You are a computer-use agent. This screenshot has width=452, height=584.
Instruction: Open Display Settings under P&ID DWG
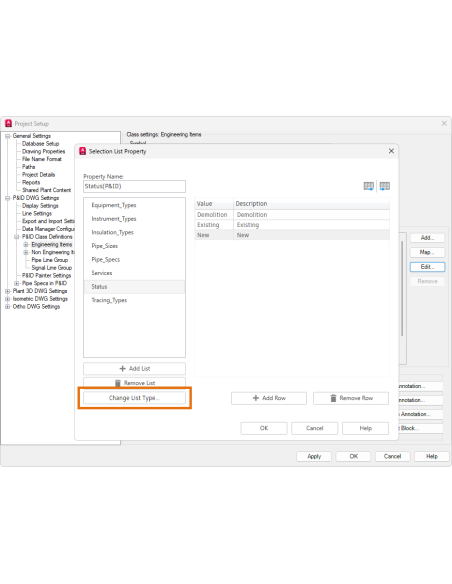click(x=40, y=206)
